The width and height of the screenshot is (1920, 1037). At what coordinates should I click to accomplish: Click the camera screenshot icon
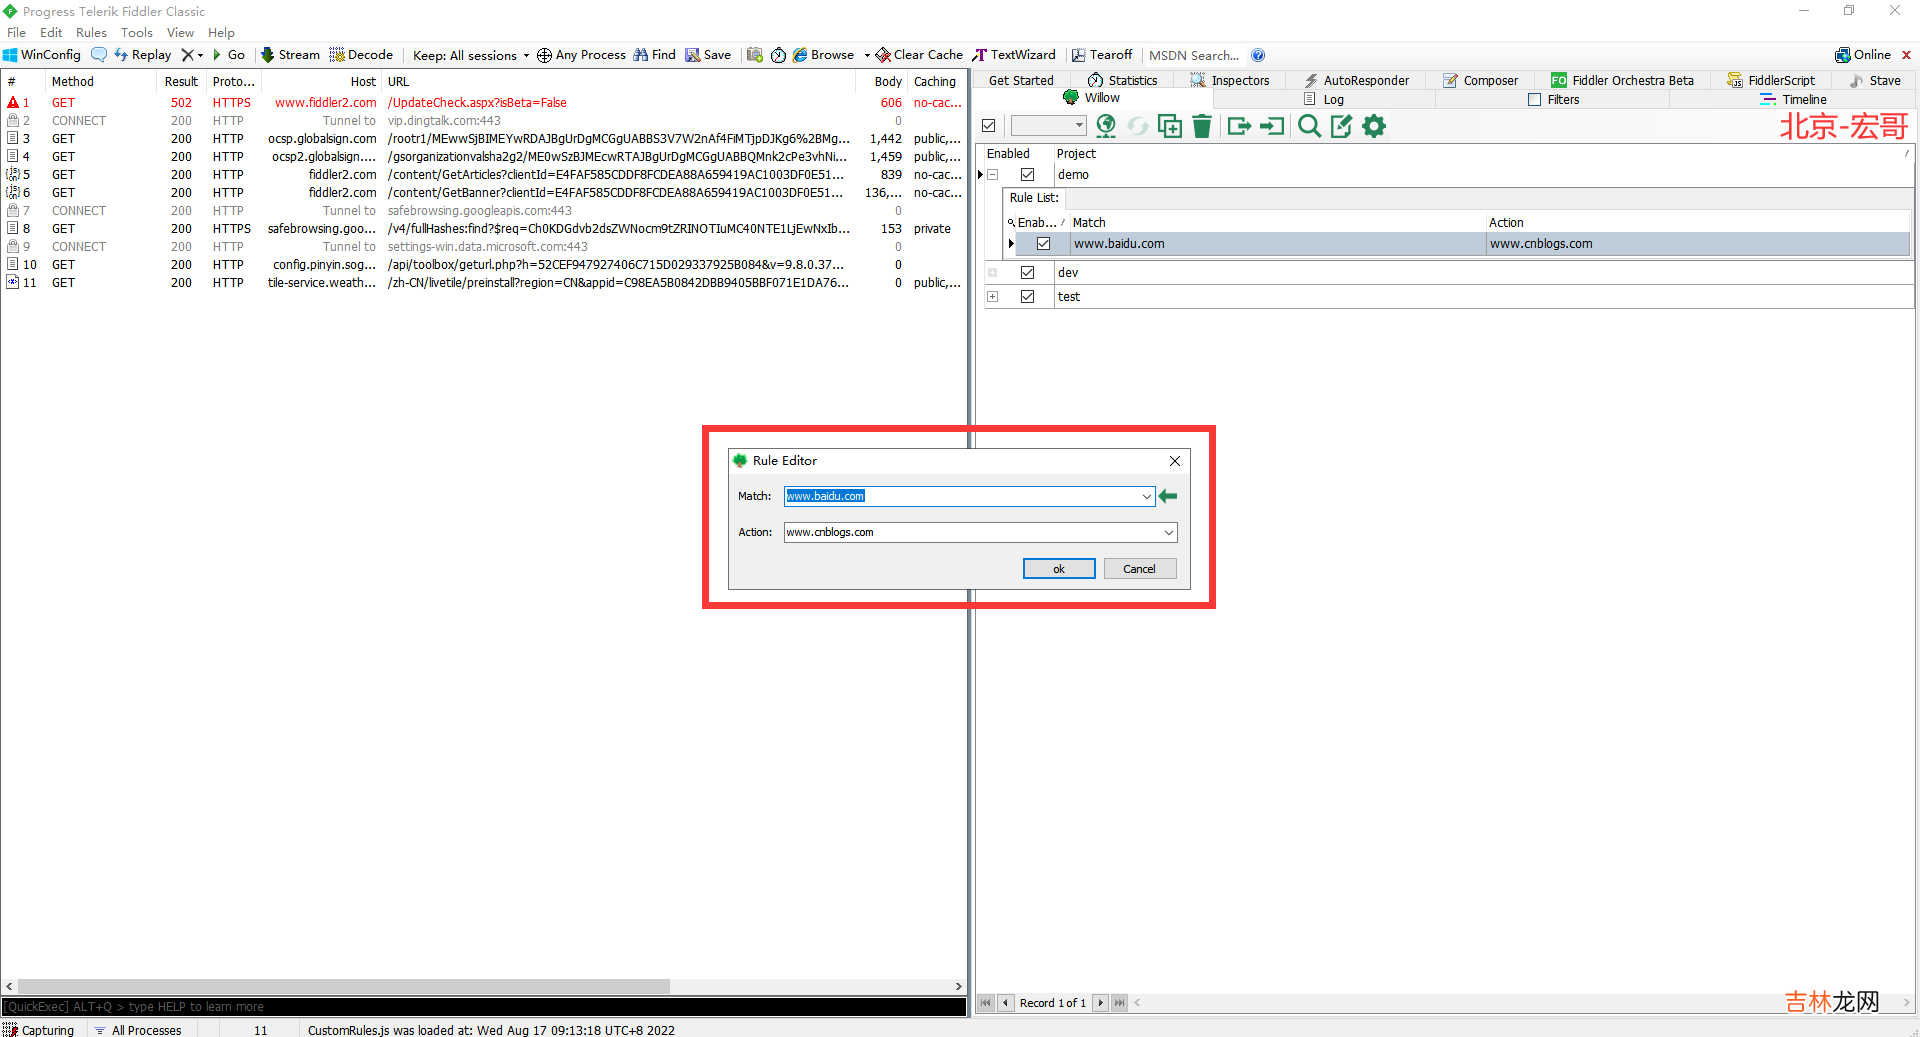[x=755, y=55]
